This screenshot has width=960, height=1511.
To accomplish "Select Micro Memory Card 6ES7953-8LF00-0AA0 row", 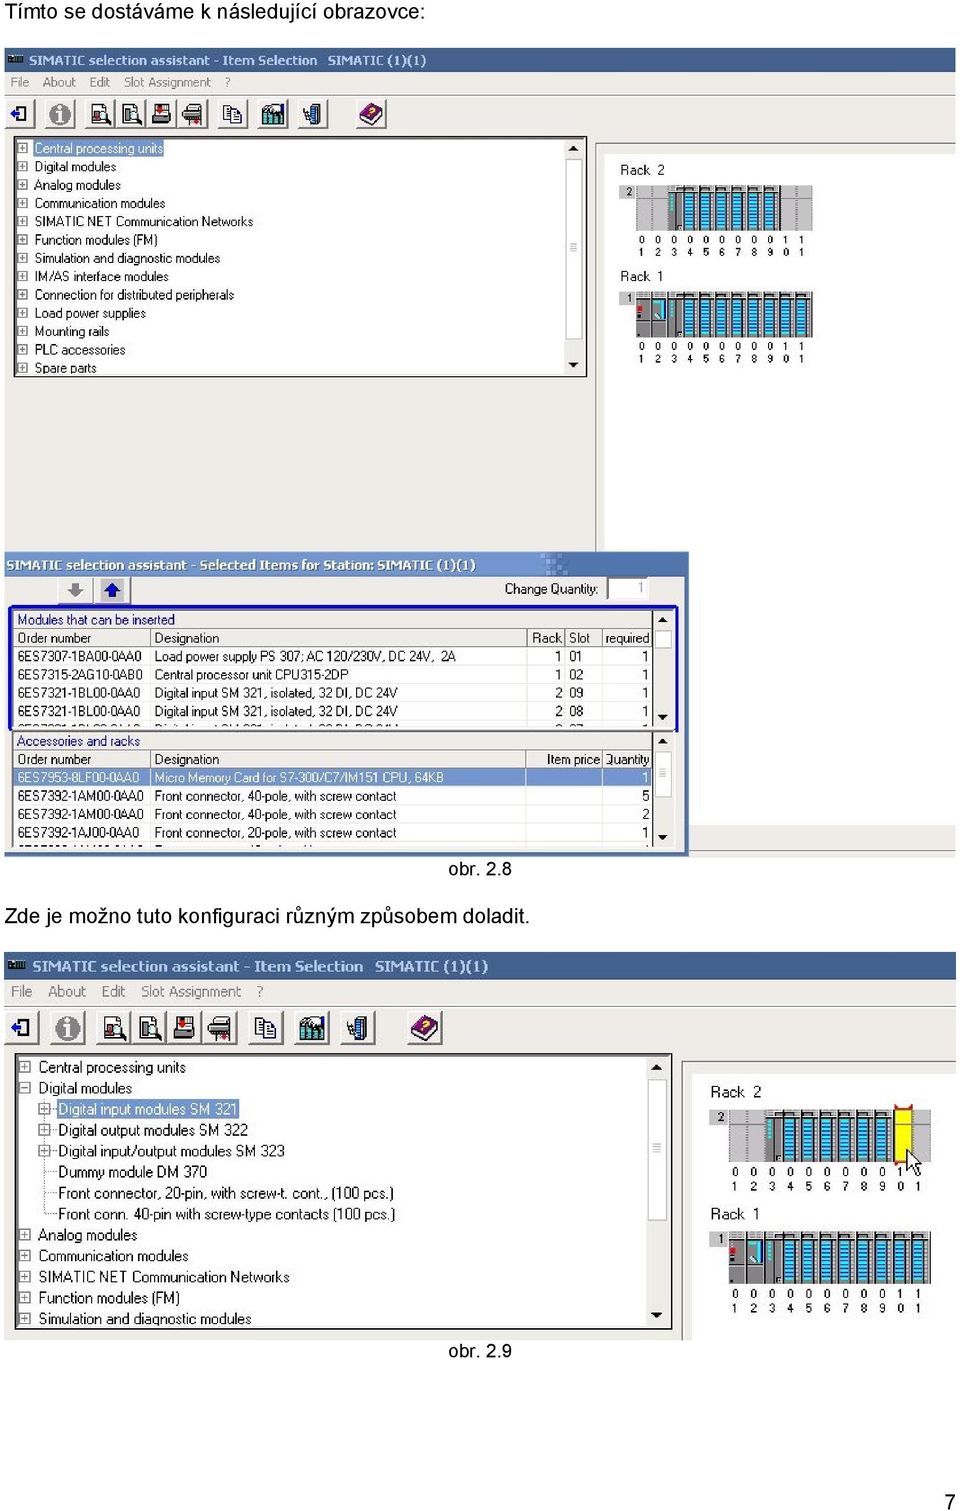I will click(334, 777).
